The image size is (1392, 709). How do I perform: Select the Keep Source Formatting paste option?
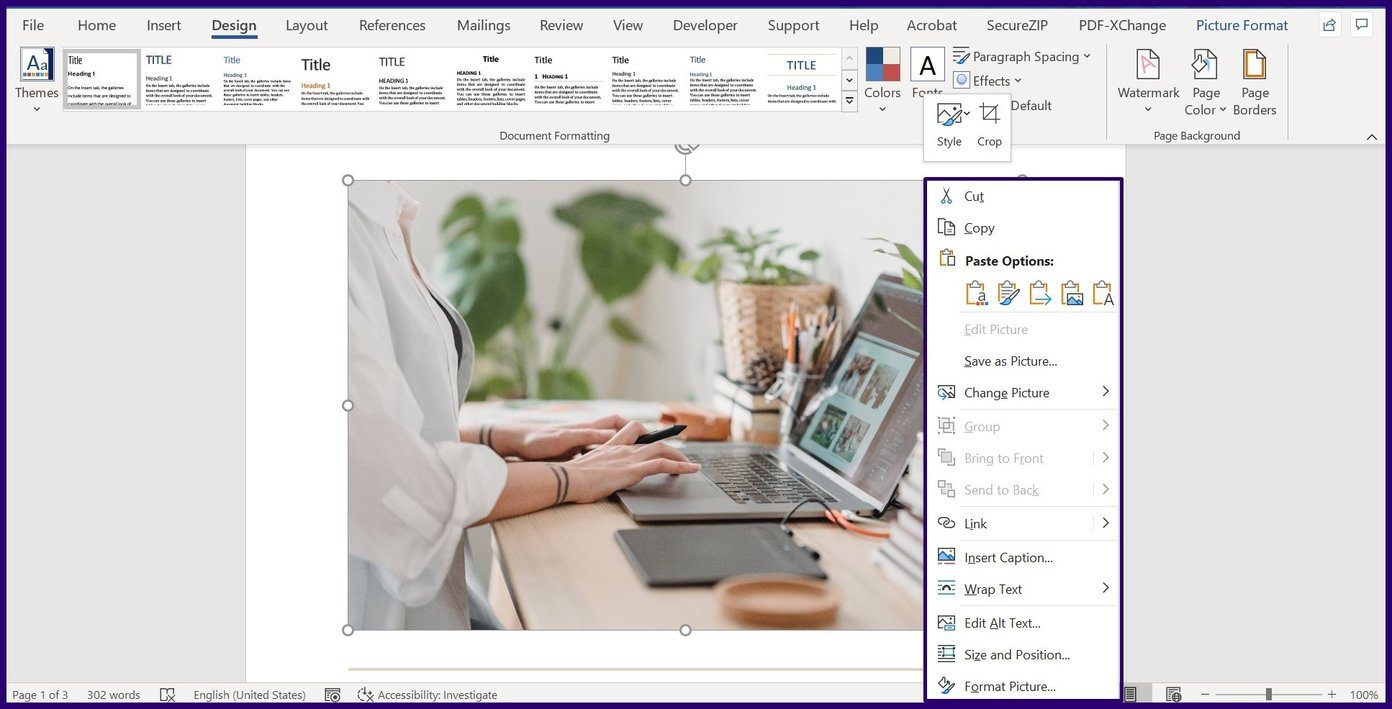pyautogui.click(x=976, y=292)
